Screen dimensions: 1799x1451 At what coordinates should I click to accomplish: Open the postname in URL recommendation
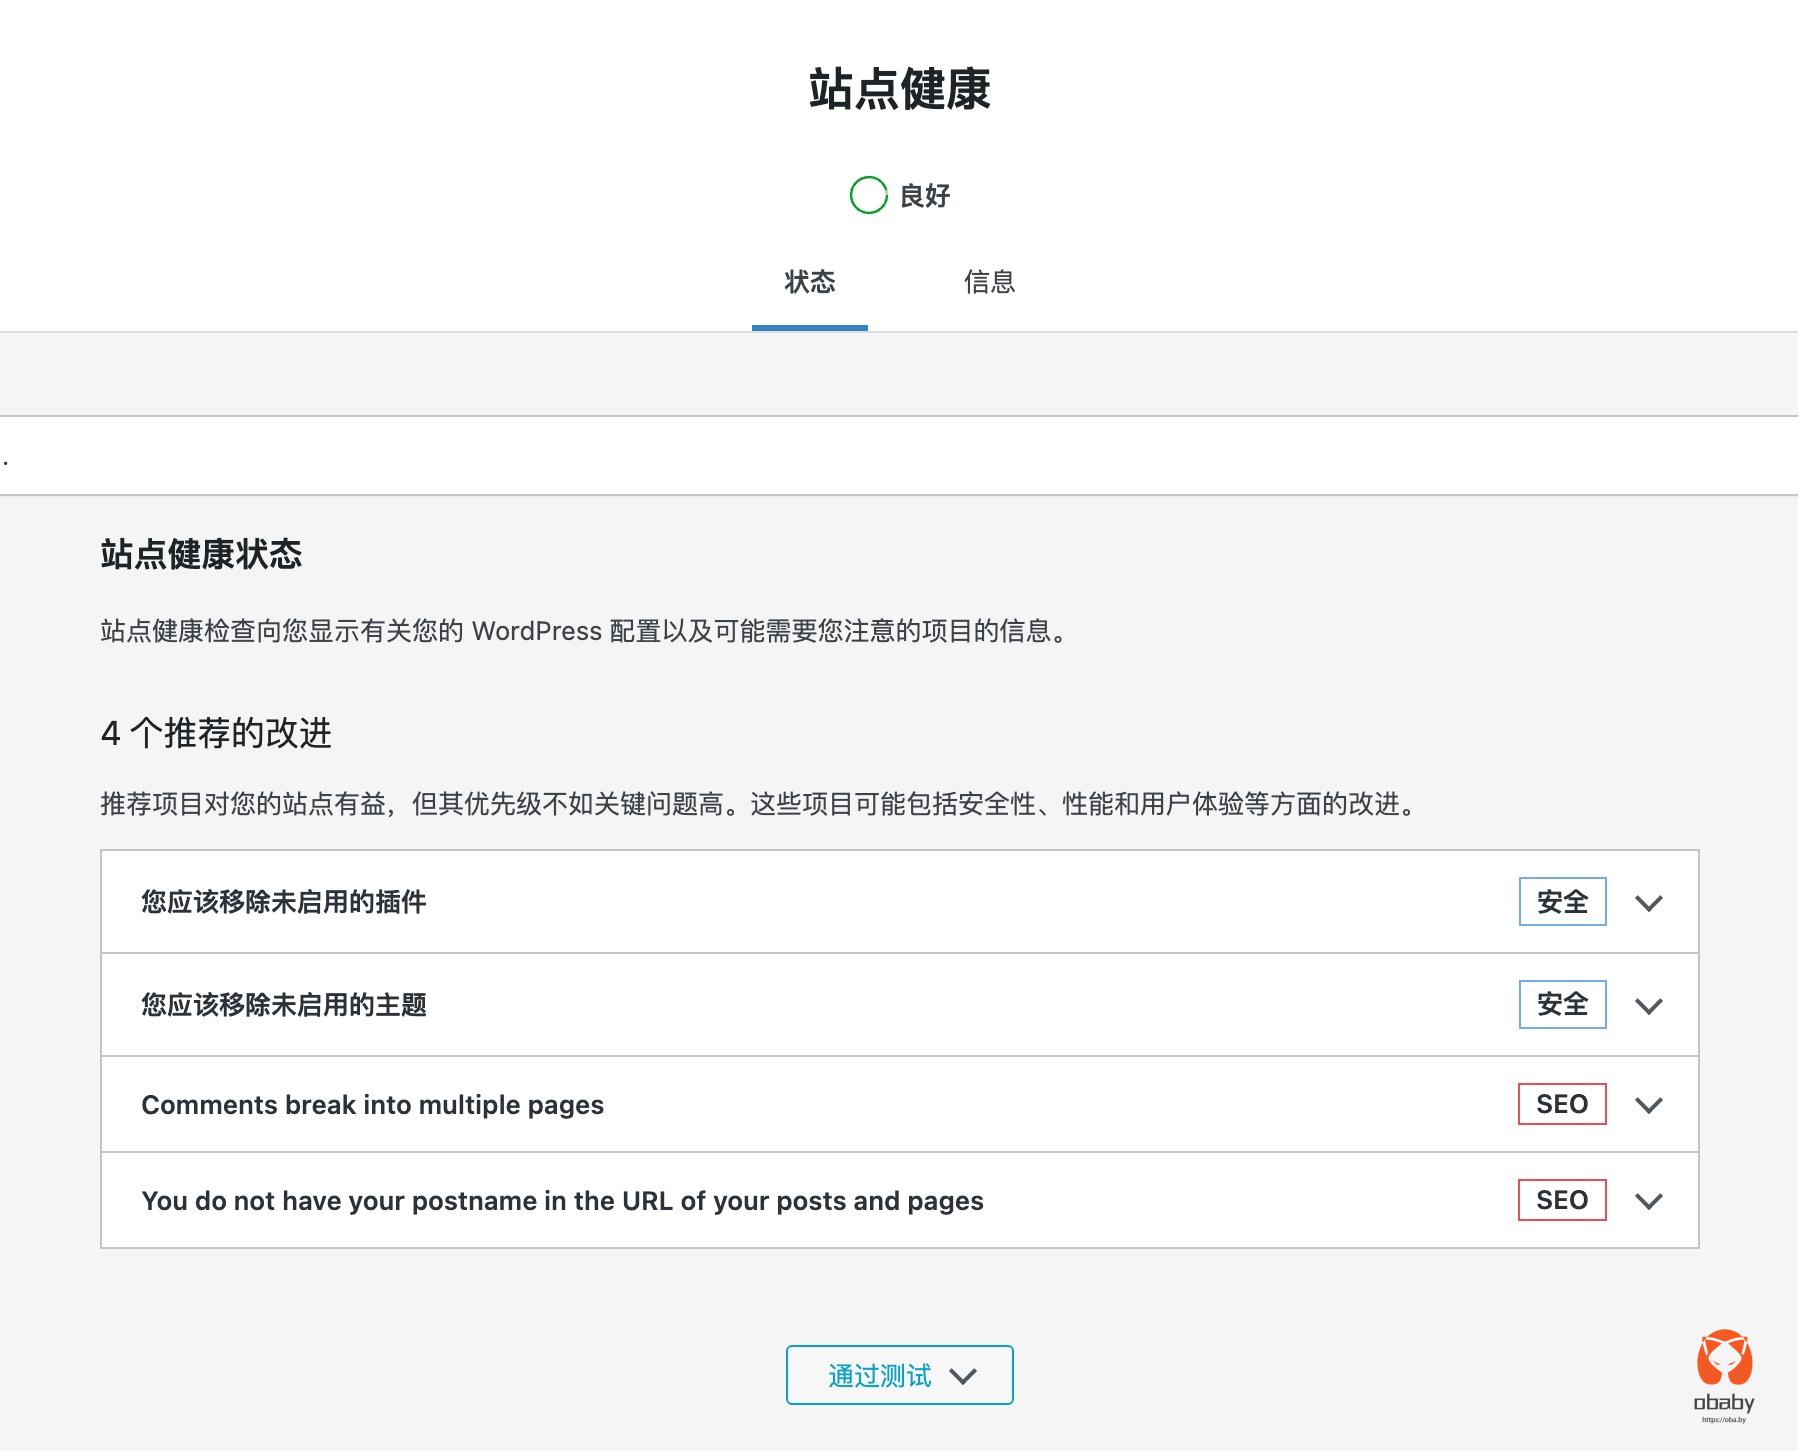[x=562, y=1201]
